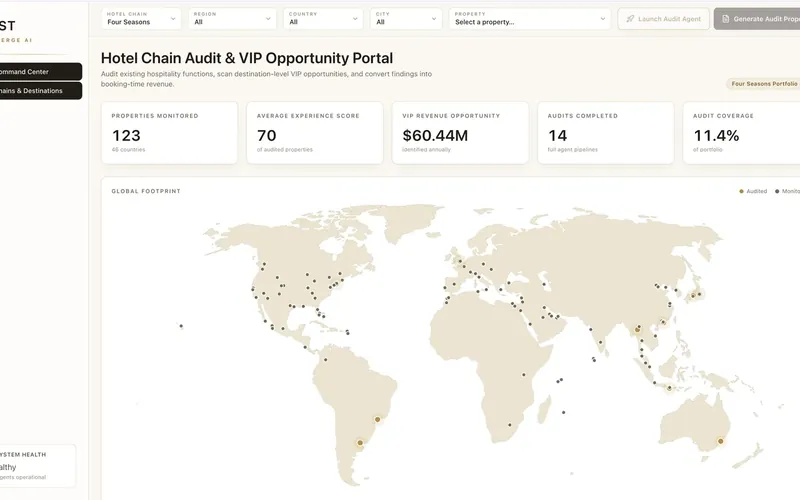Screen dimensions: 800x500
Task: Open Chains & Destinations in sidebar
Action: [x=40, y=91]
